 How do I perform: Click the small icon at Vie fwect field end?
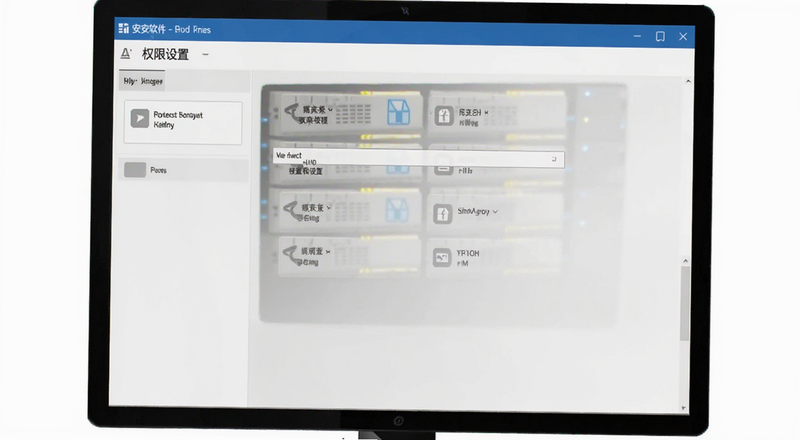554,159
